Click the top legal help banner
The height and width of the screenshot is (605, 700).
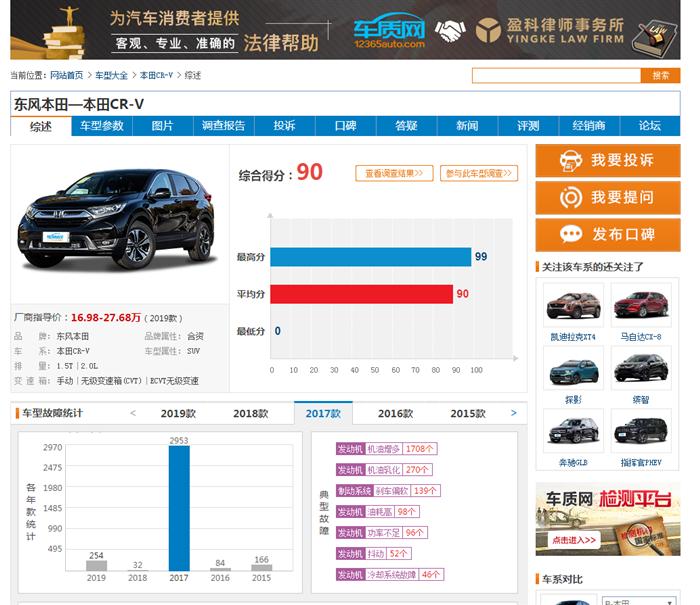point(345,29)
